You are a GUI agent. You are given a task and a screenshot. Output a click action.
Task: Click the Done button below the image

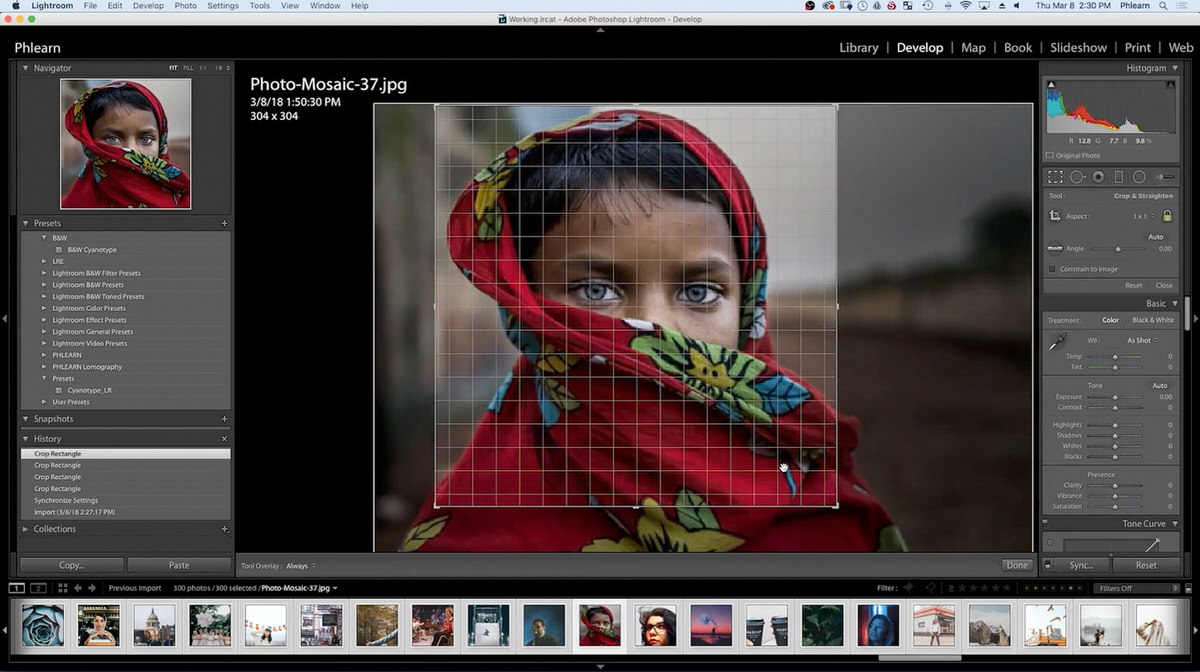point(1016,565)
